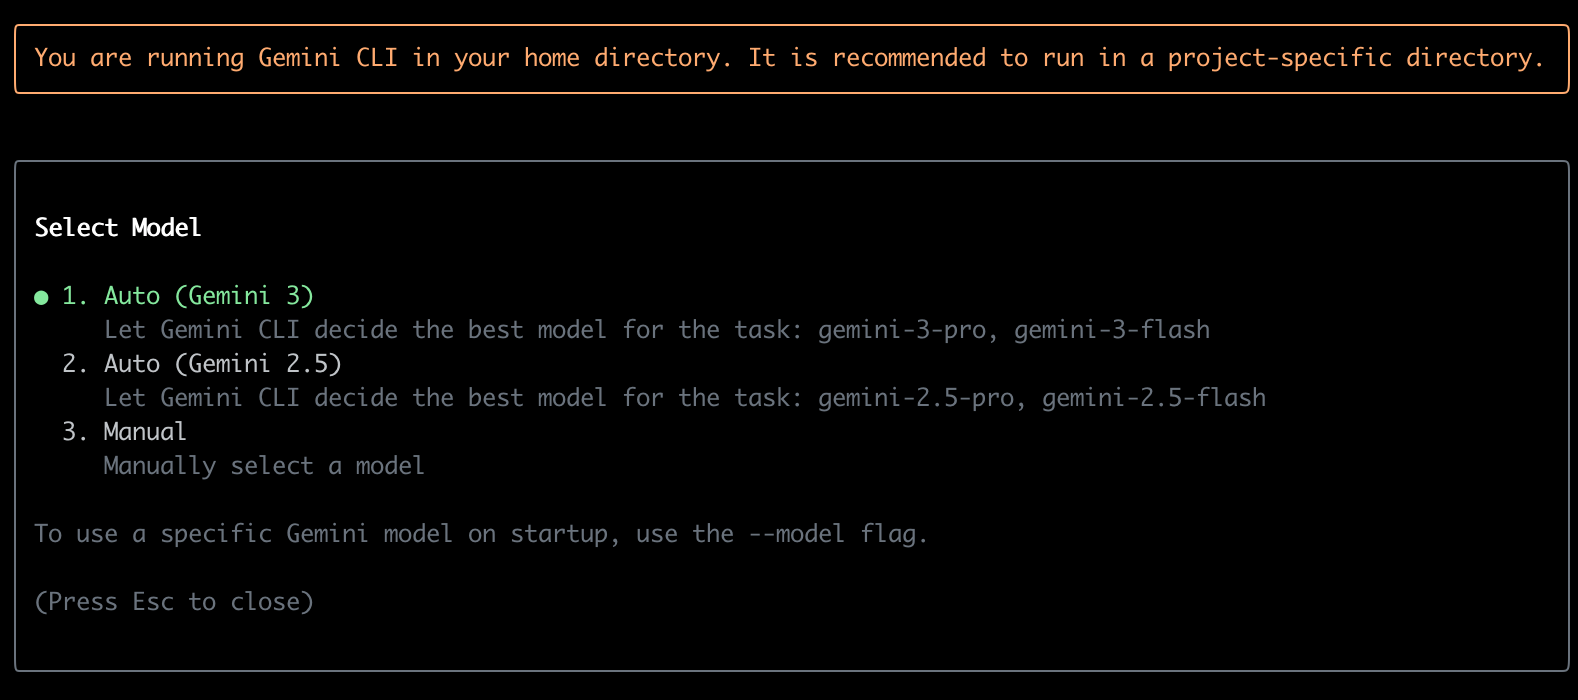
Task: Click the "3." number before Manual
Action: pyautogui.click(x=75, y=432)
